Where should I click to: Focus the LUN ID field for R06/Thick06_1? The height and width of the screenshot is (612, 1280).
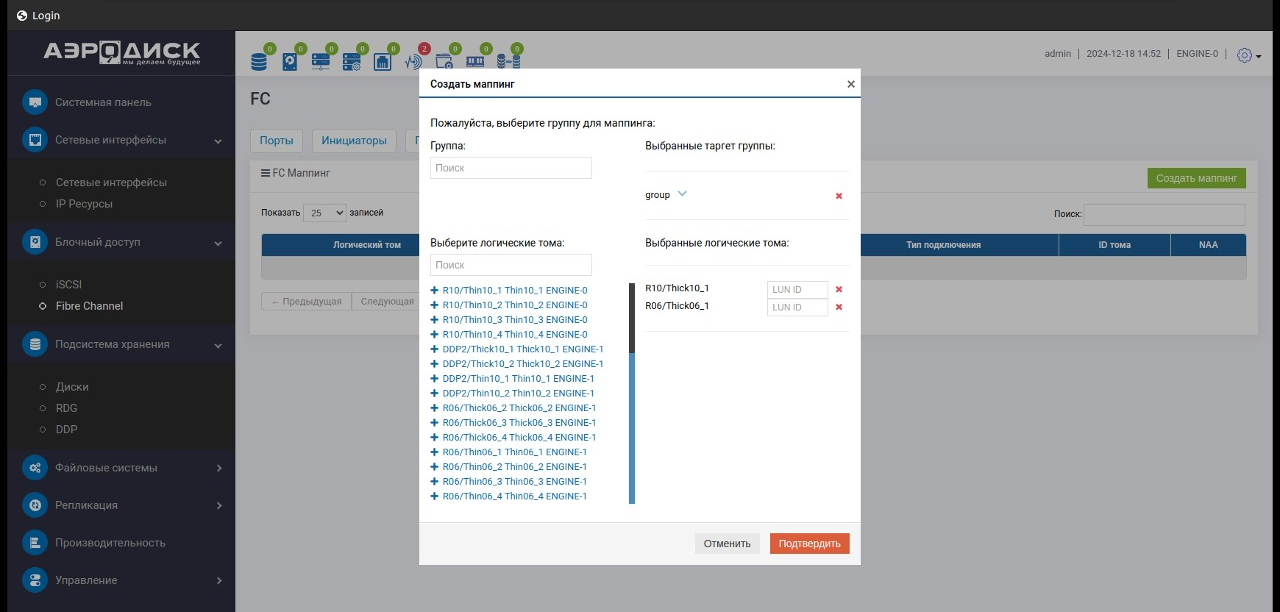pos(798,308)
